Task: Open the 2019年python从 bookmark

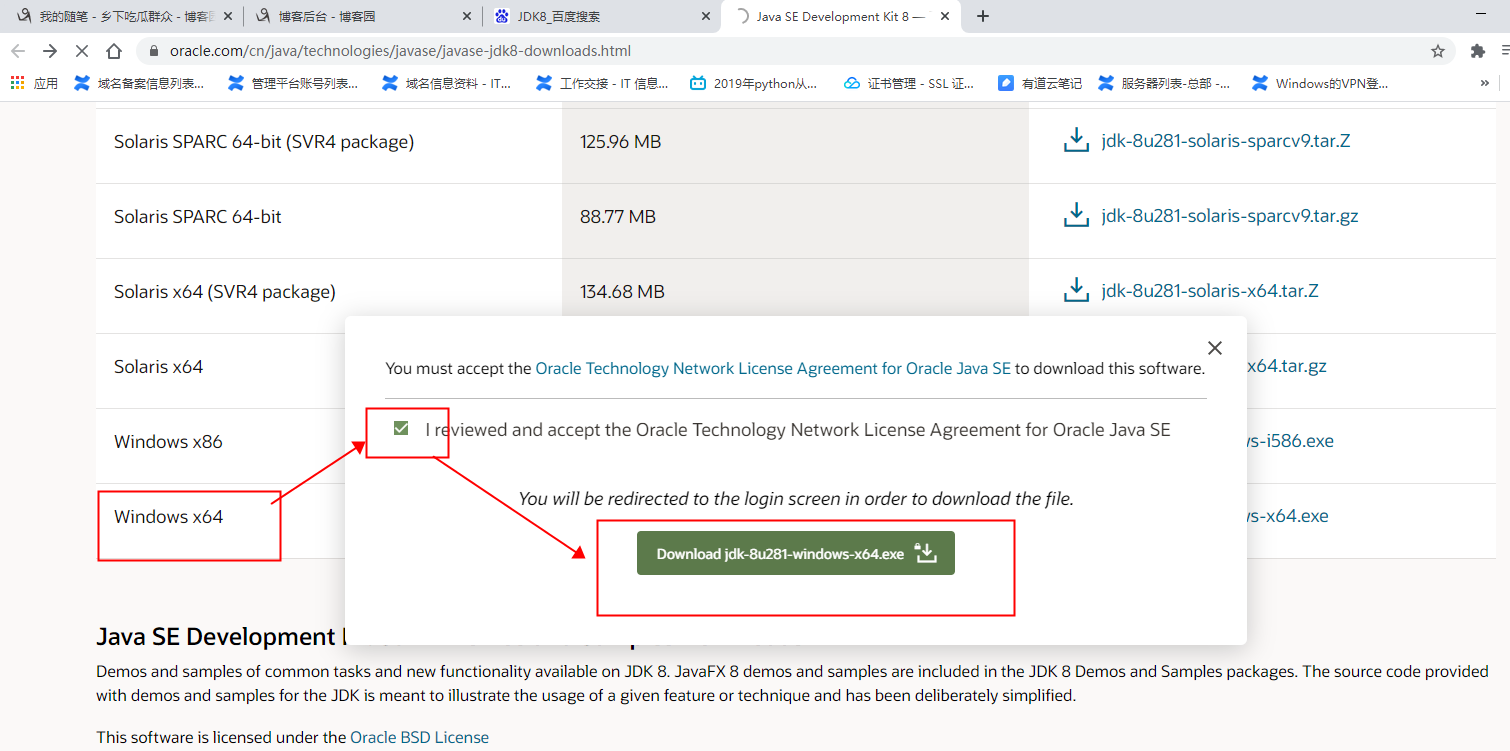Action: point(755,84)
